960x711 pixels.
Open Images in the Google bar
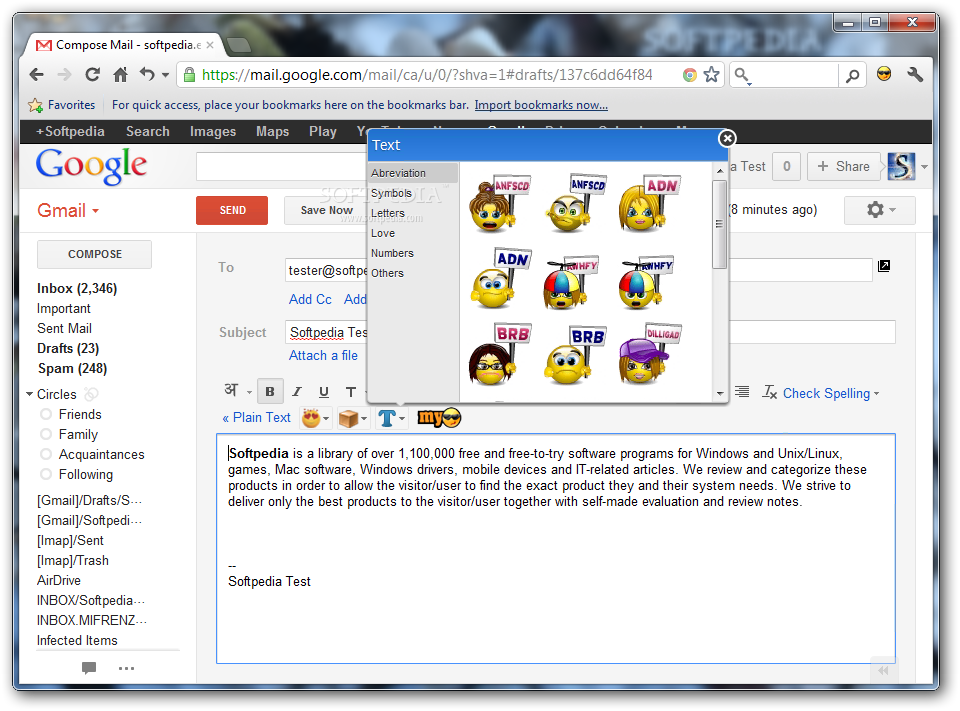212,132
